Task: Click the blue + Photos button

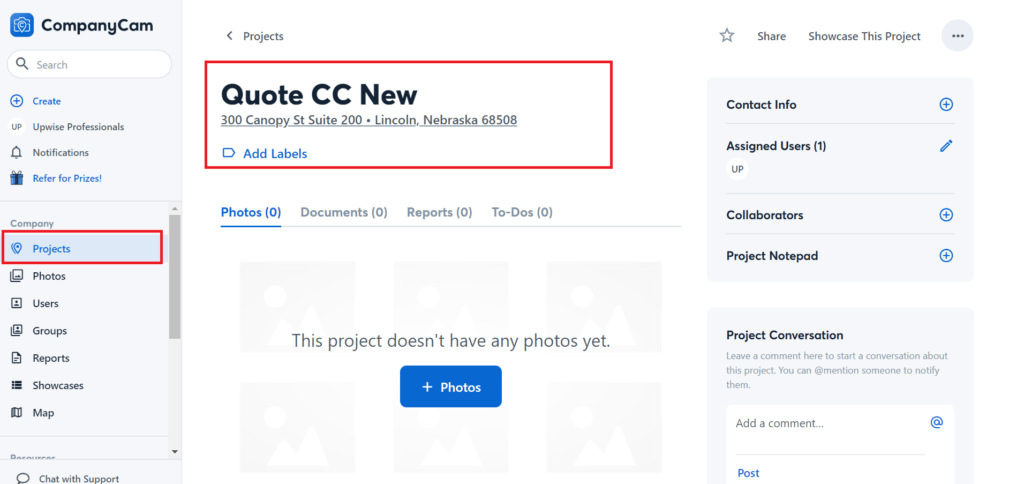Action: pyautogui.click(x=451, y=387)
